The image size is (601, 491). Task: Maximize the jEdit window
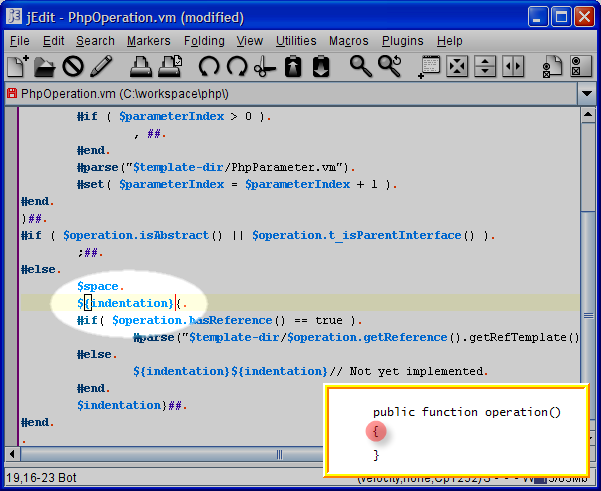561,16
